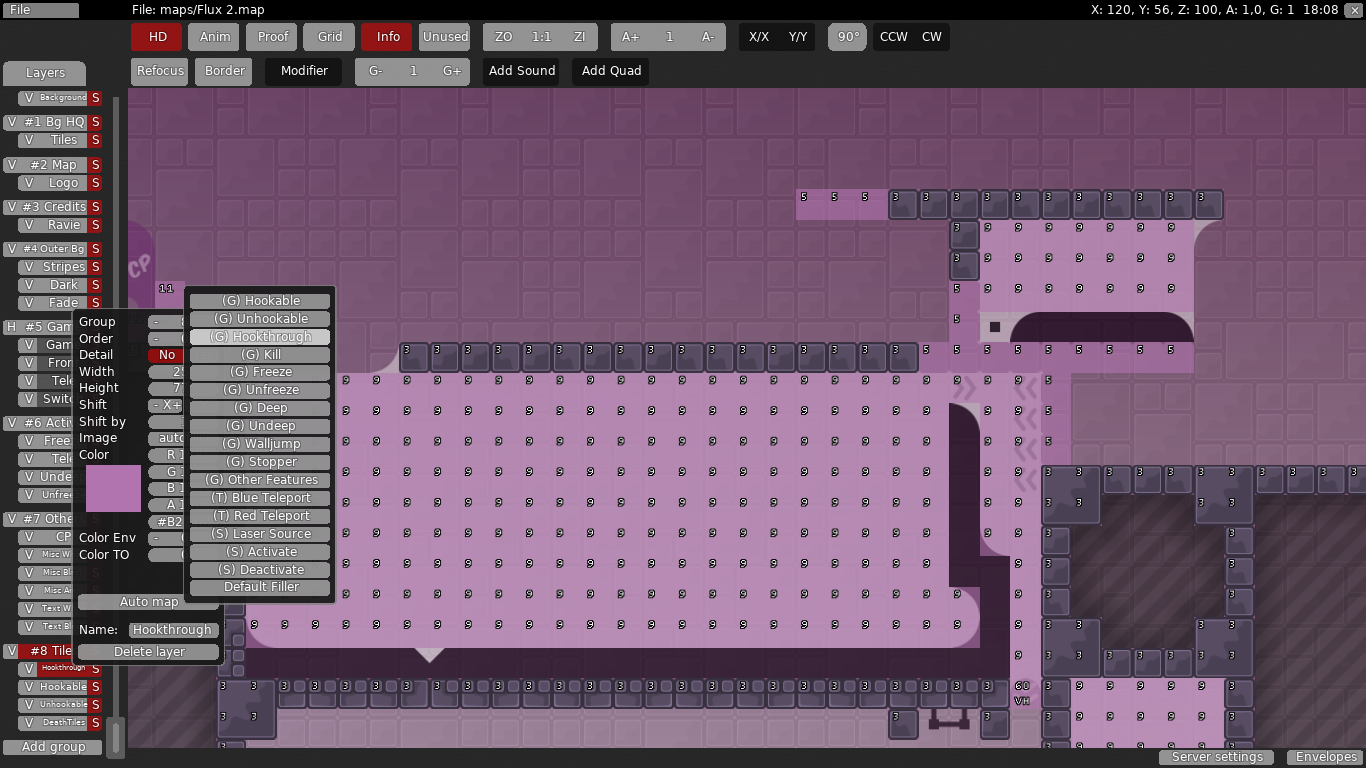Flip vertically with the Y/Y button
Image resolution: width=1366 pixels, height=768 pixels.
click(797, 37)
